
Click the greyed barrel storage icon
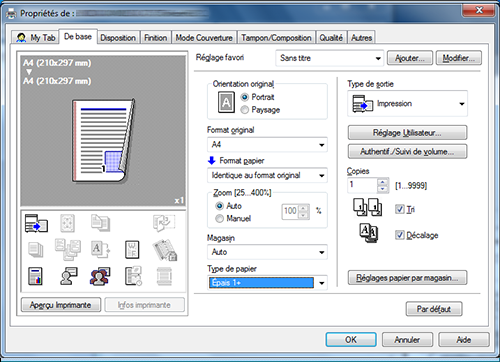(x=164, y=276)
